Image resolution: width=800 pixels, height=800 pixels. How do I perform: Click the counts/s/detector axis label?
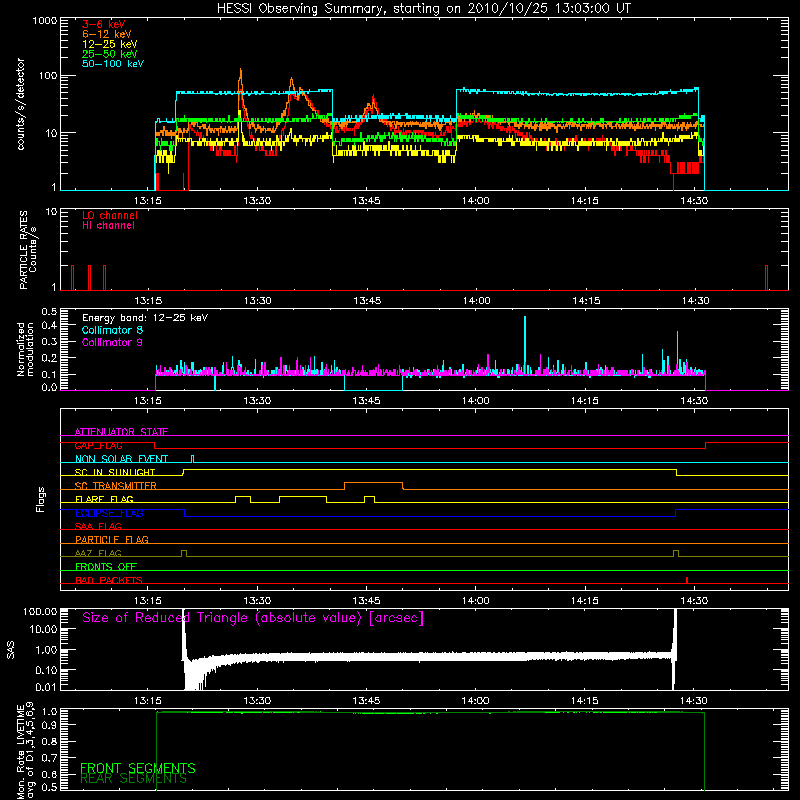coord(21,104)
